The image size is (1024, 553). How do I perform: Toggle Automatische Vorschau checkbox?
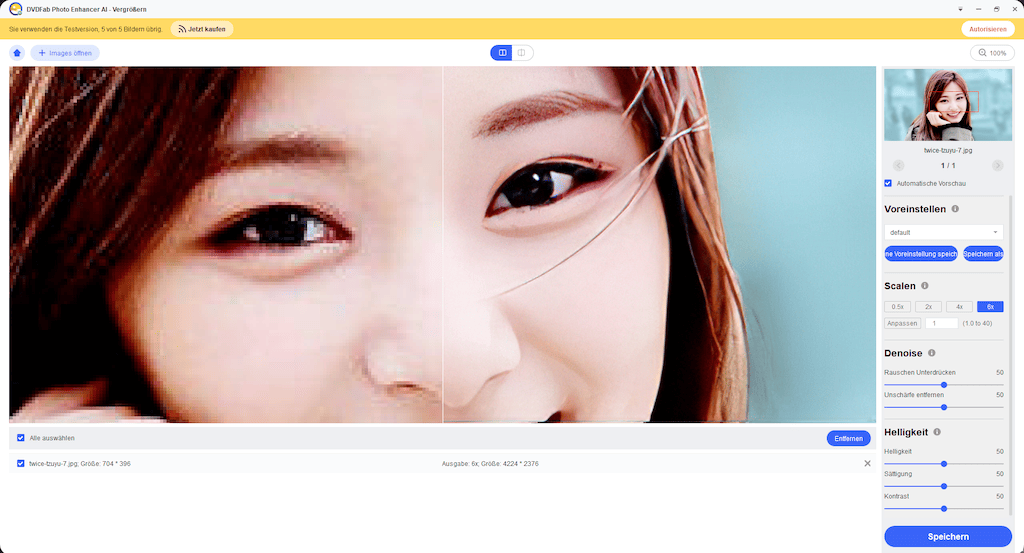point(889,183)
